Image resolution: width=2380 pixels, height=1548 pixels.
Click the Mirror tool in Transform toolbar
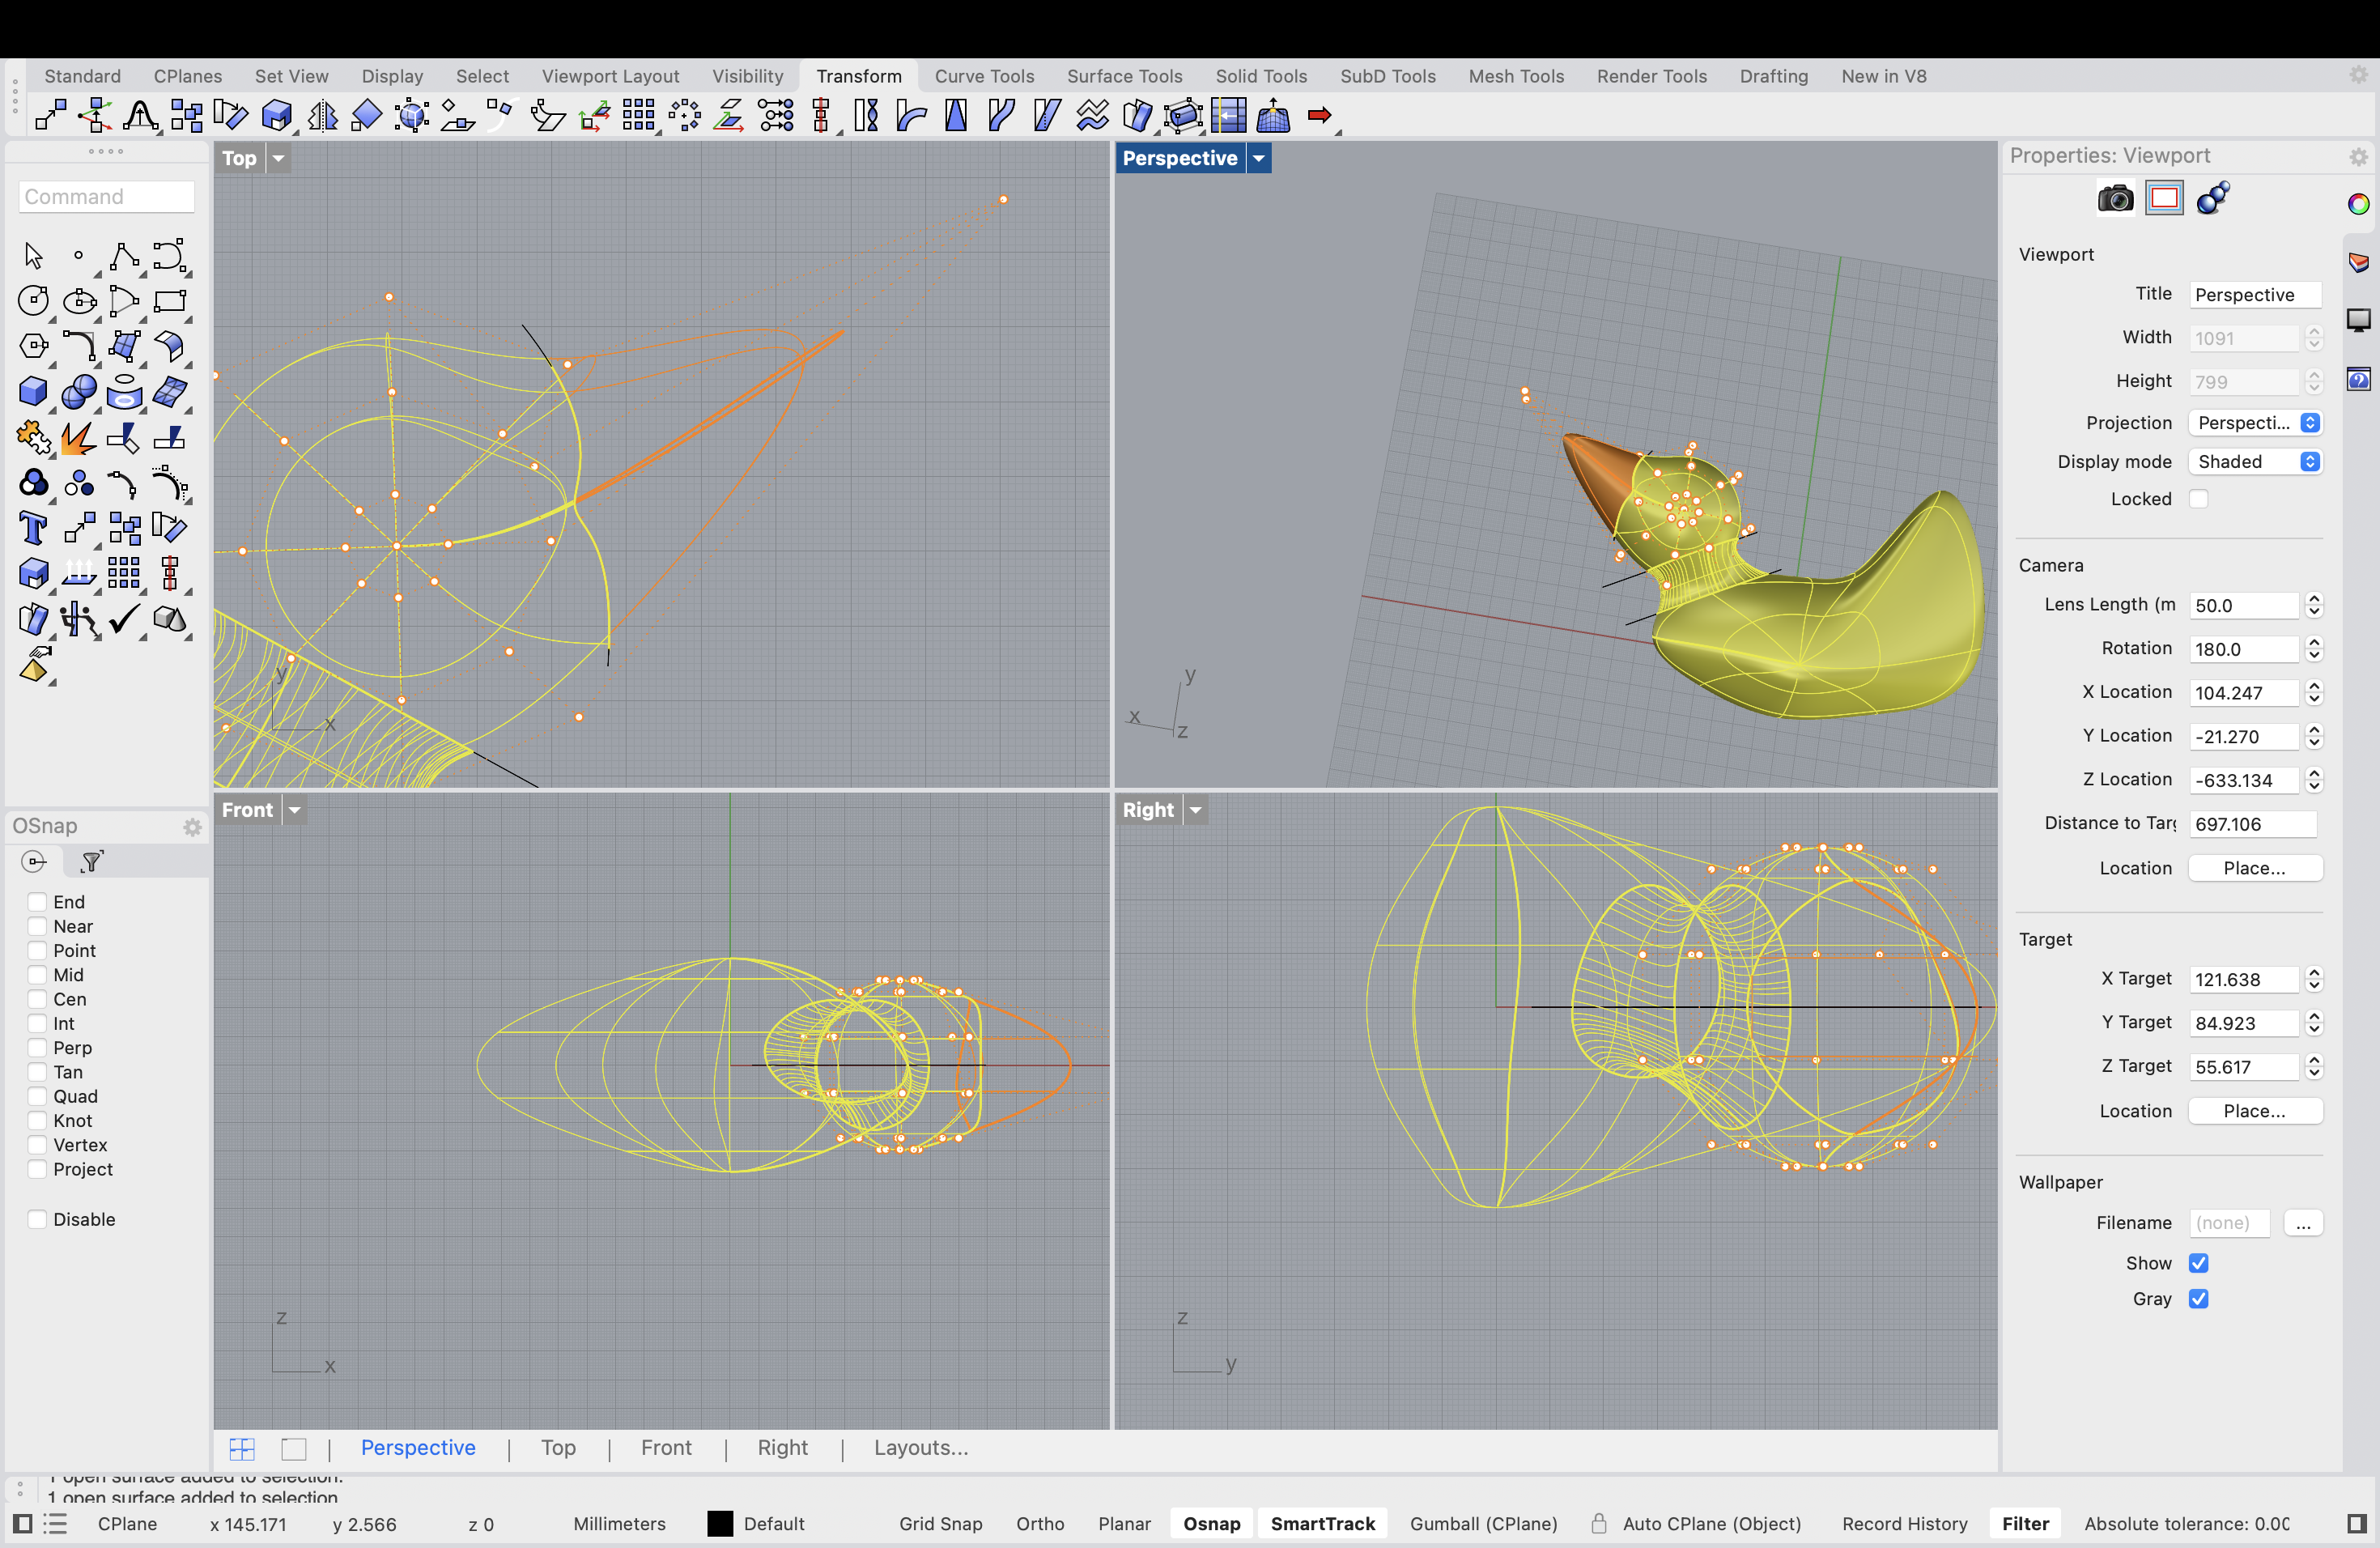click(322, 116)
